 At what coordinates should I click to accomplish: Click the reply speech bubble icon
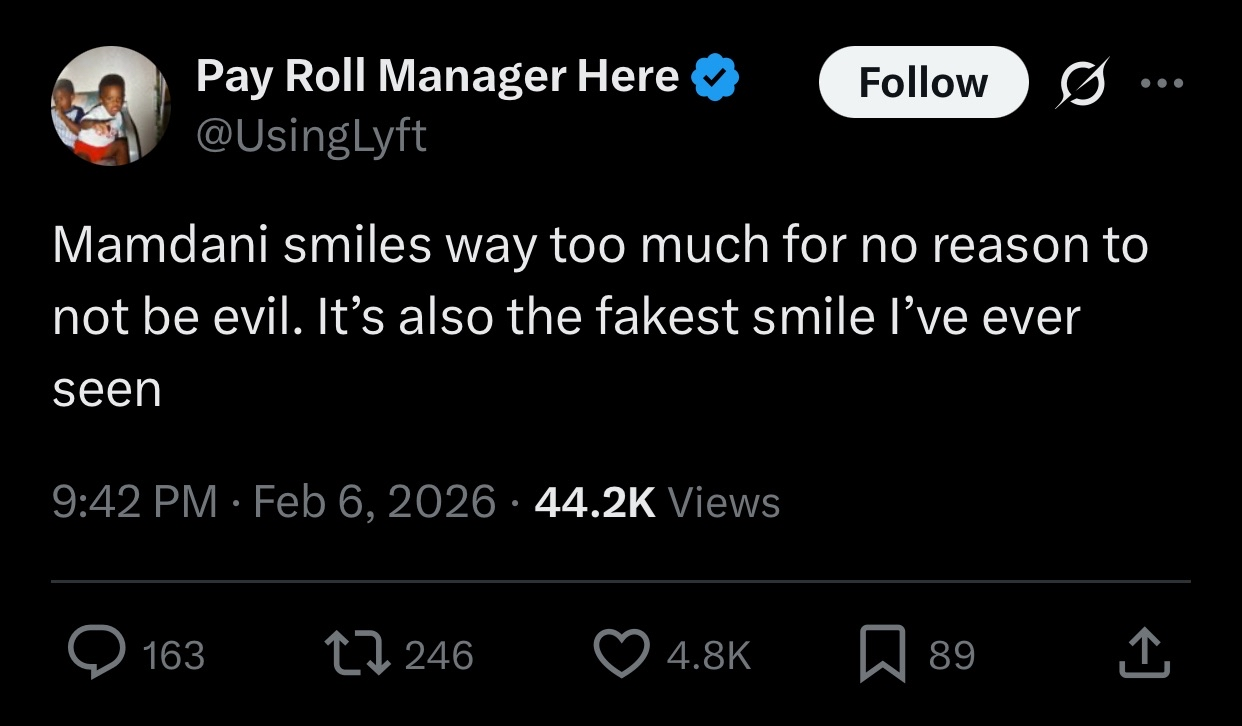point(95,655)
